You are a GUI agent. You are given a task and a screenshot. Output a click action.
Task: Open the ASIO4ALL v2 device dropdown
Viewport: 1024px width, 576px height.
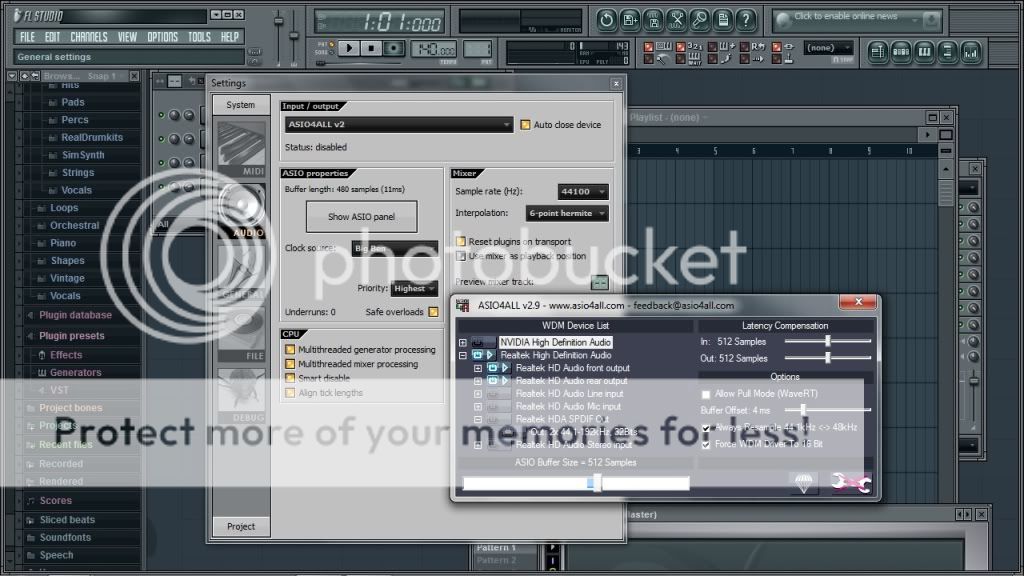(x=398, y=125)
